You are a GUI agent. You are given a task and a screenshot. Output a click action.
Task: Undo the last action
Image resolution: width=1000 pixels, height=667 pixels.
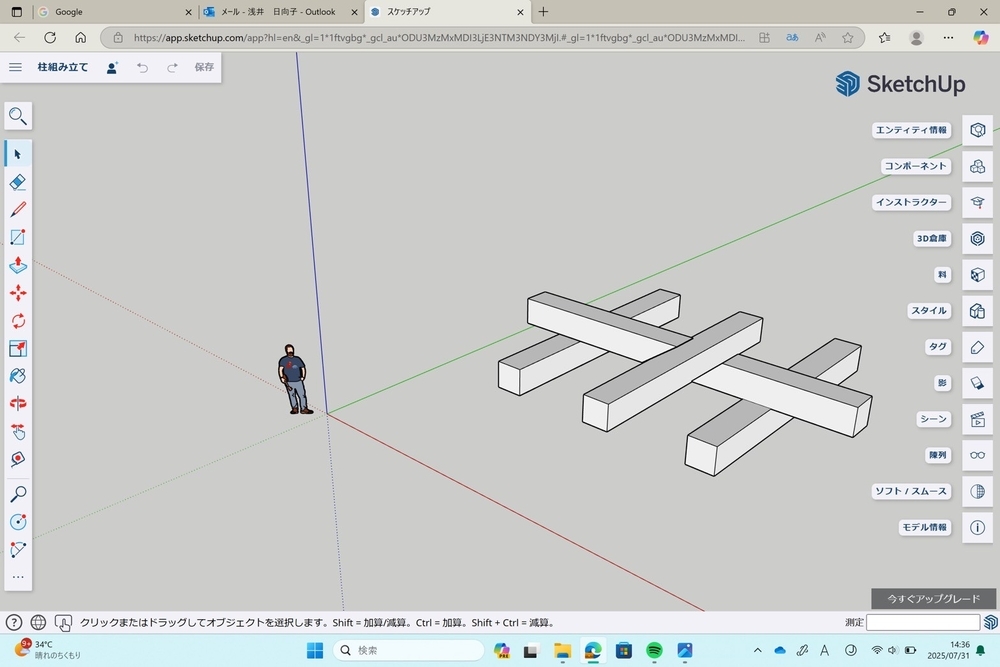142,68
